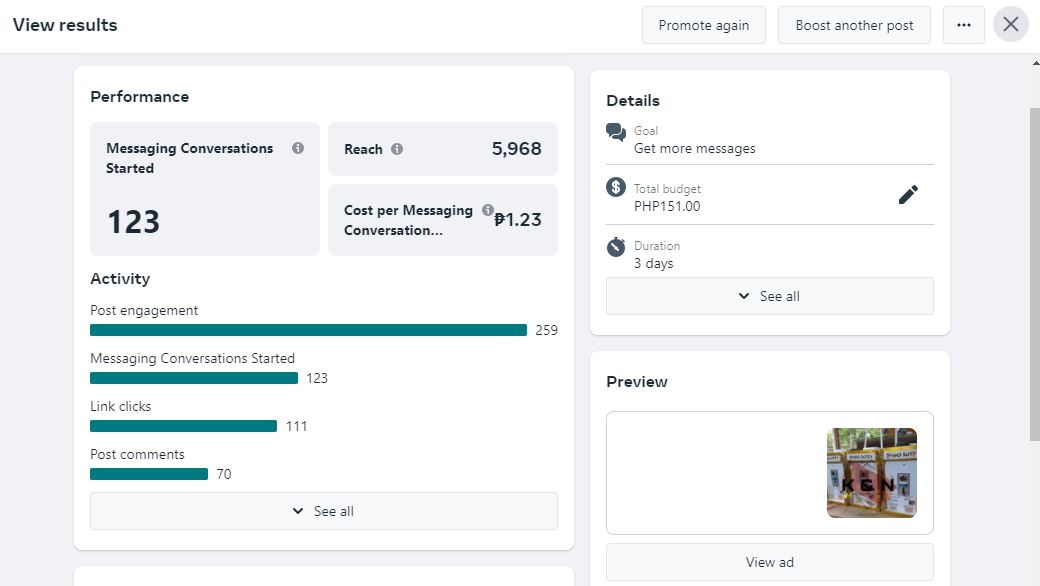Click the Duration stopwatch icon
The height and width of the screenshot is (586, 1040).
pyautogui.click(x=616, y=247)
